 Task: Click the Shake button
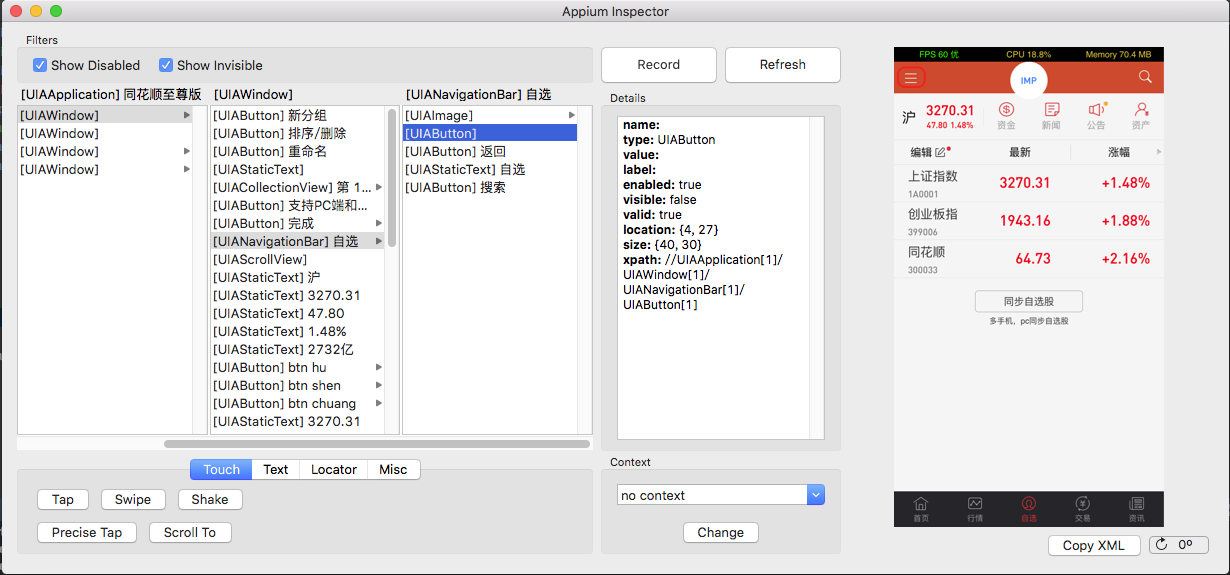pyautogui.click(x=210, y=499)
